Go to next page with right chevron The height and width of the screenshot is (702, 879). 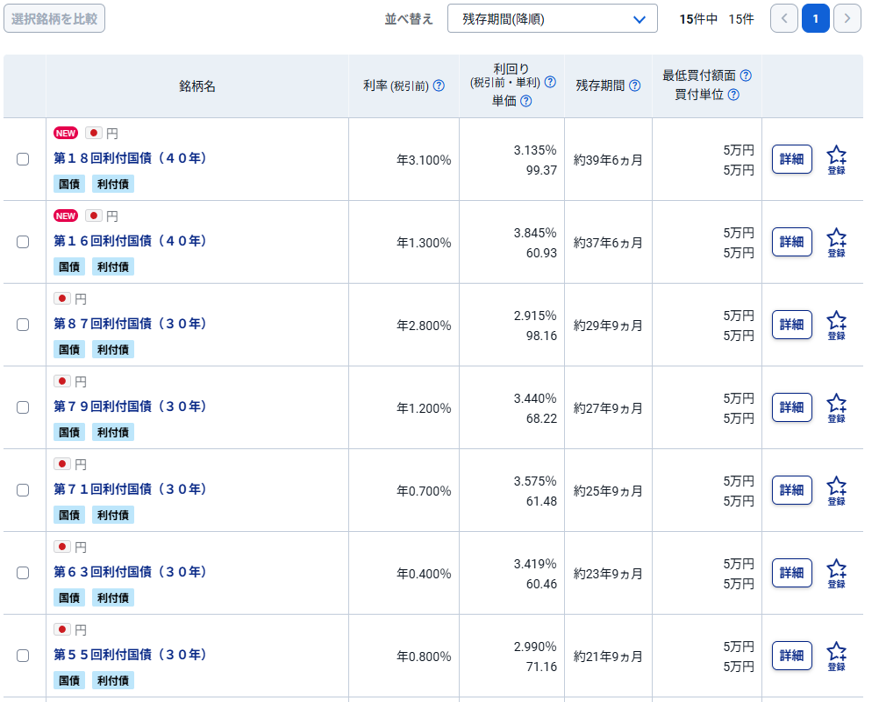[847, 19]
